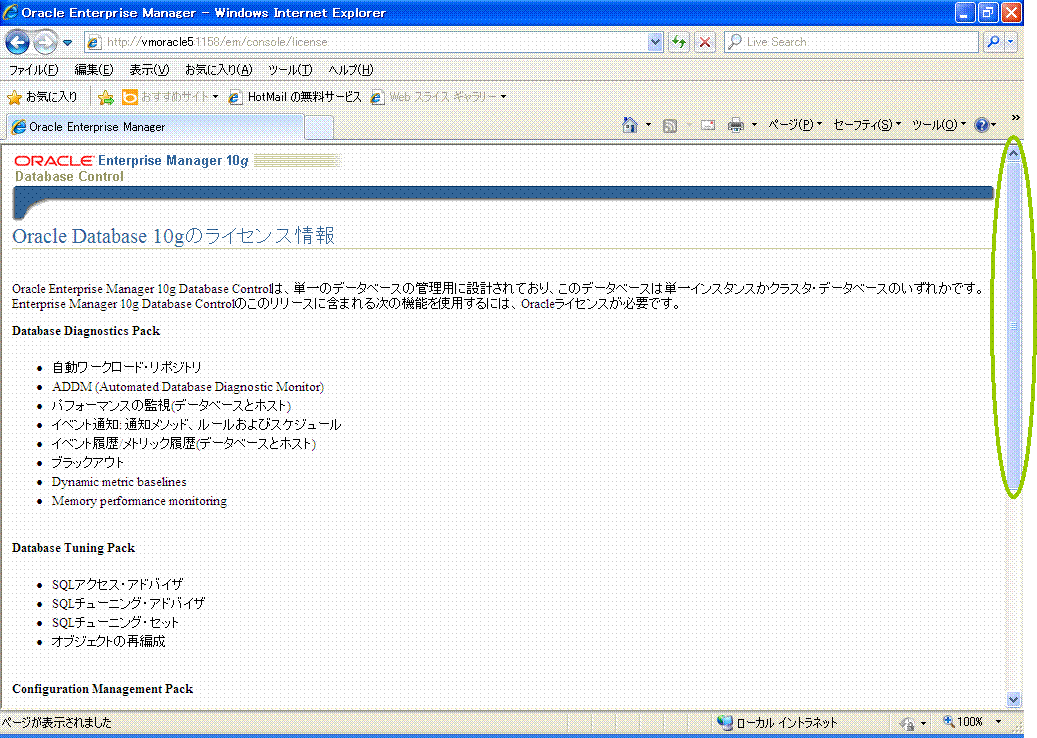The image size is (1037, 738).
Task: Click the ローカル イントラネット zone icon
Action: (x=726, y=723)
